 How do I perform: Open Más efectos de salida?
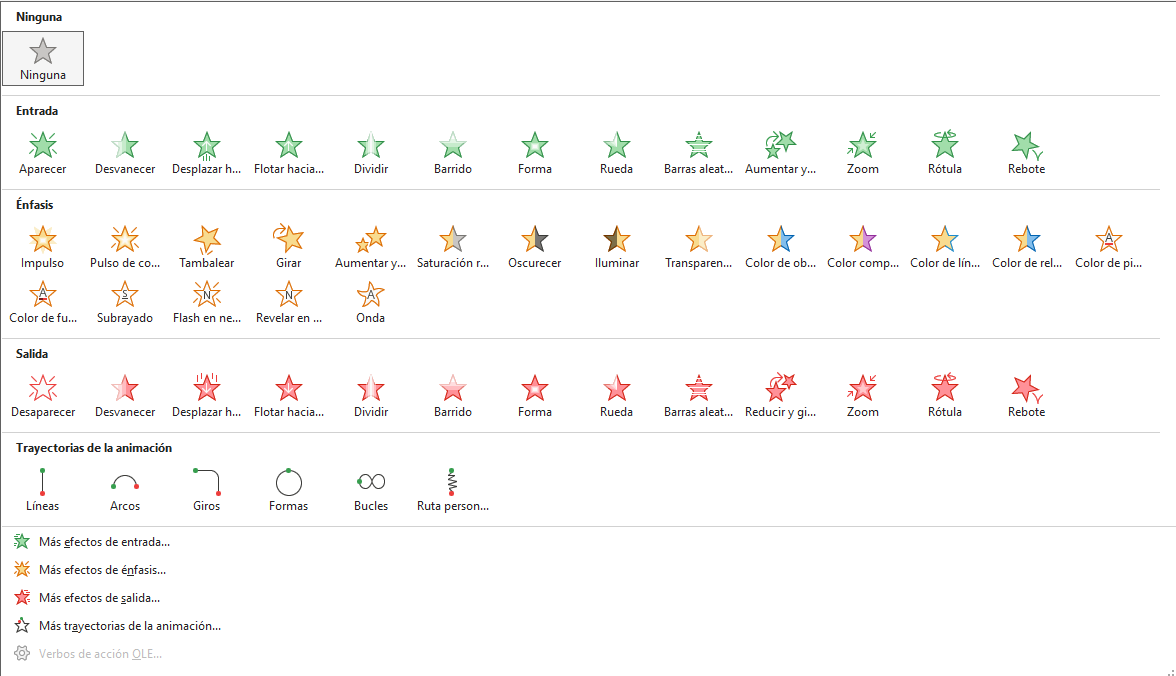[x=99, y=598]
